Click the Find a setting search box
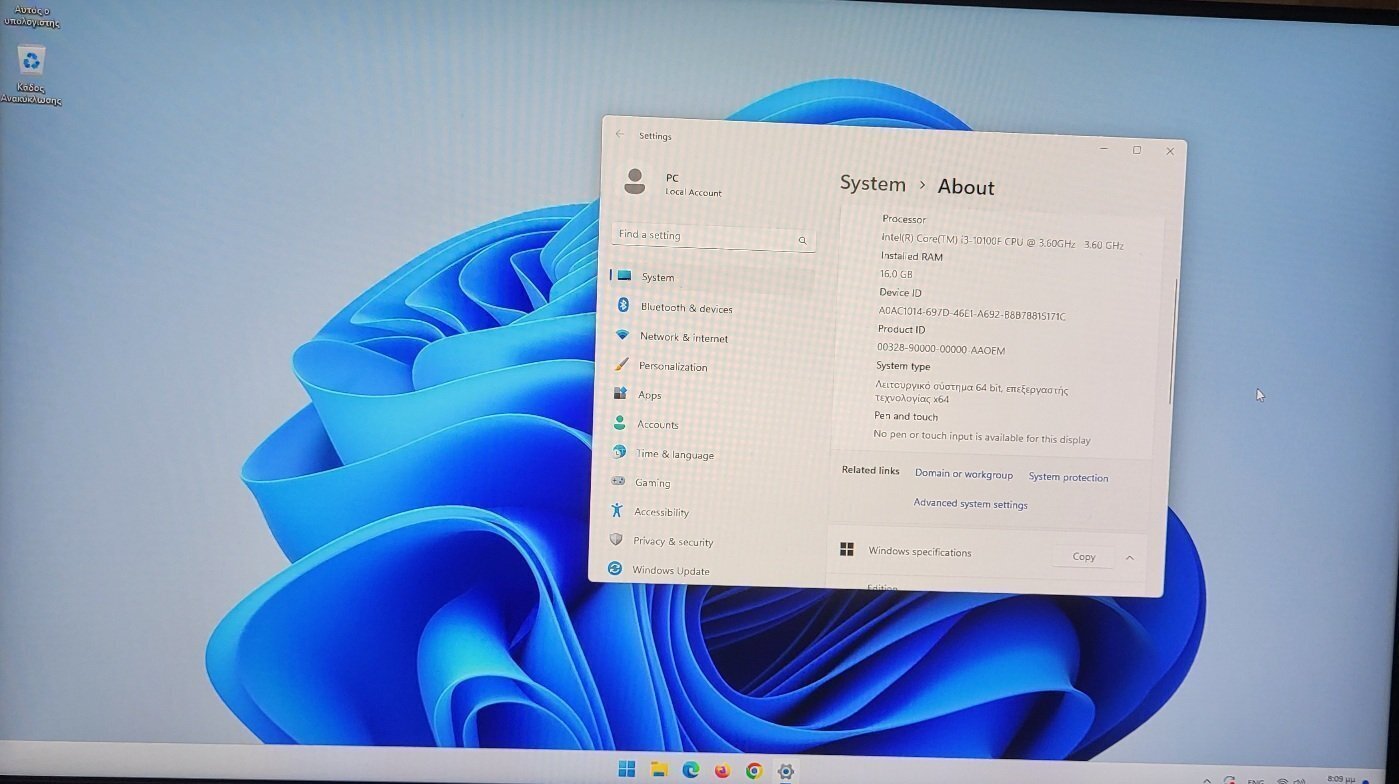 (x=700, y=236)
